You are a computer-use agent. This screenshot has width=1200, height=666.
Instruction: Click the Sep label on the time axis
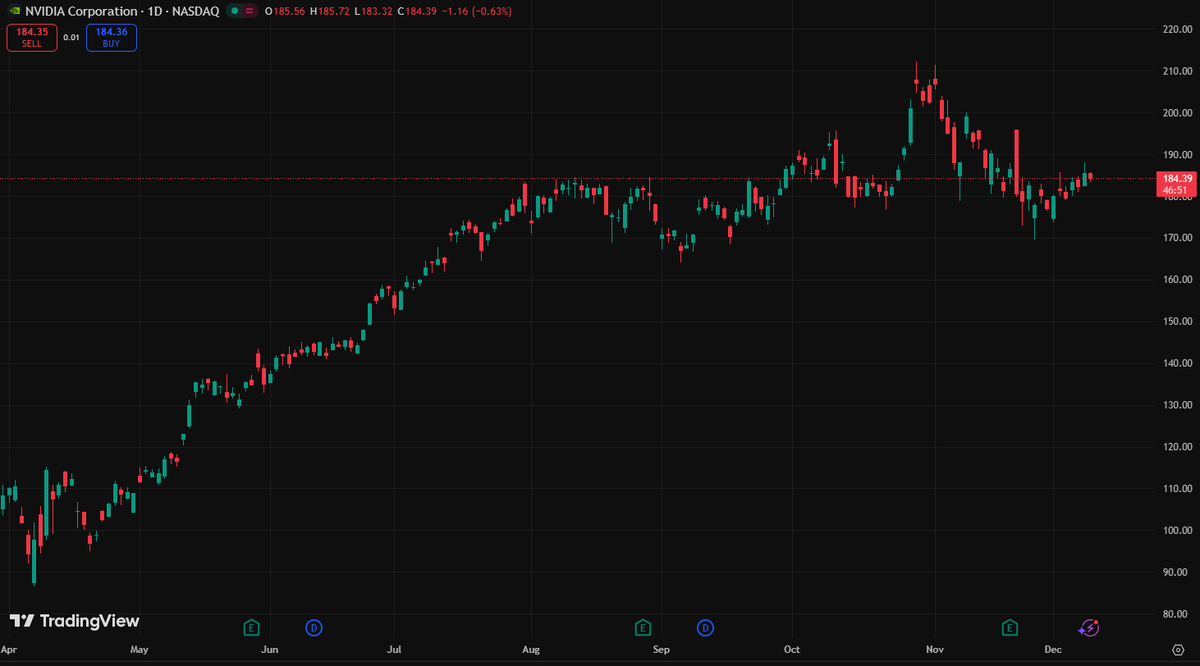coord(661,650)
